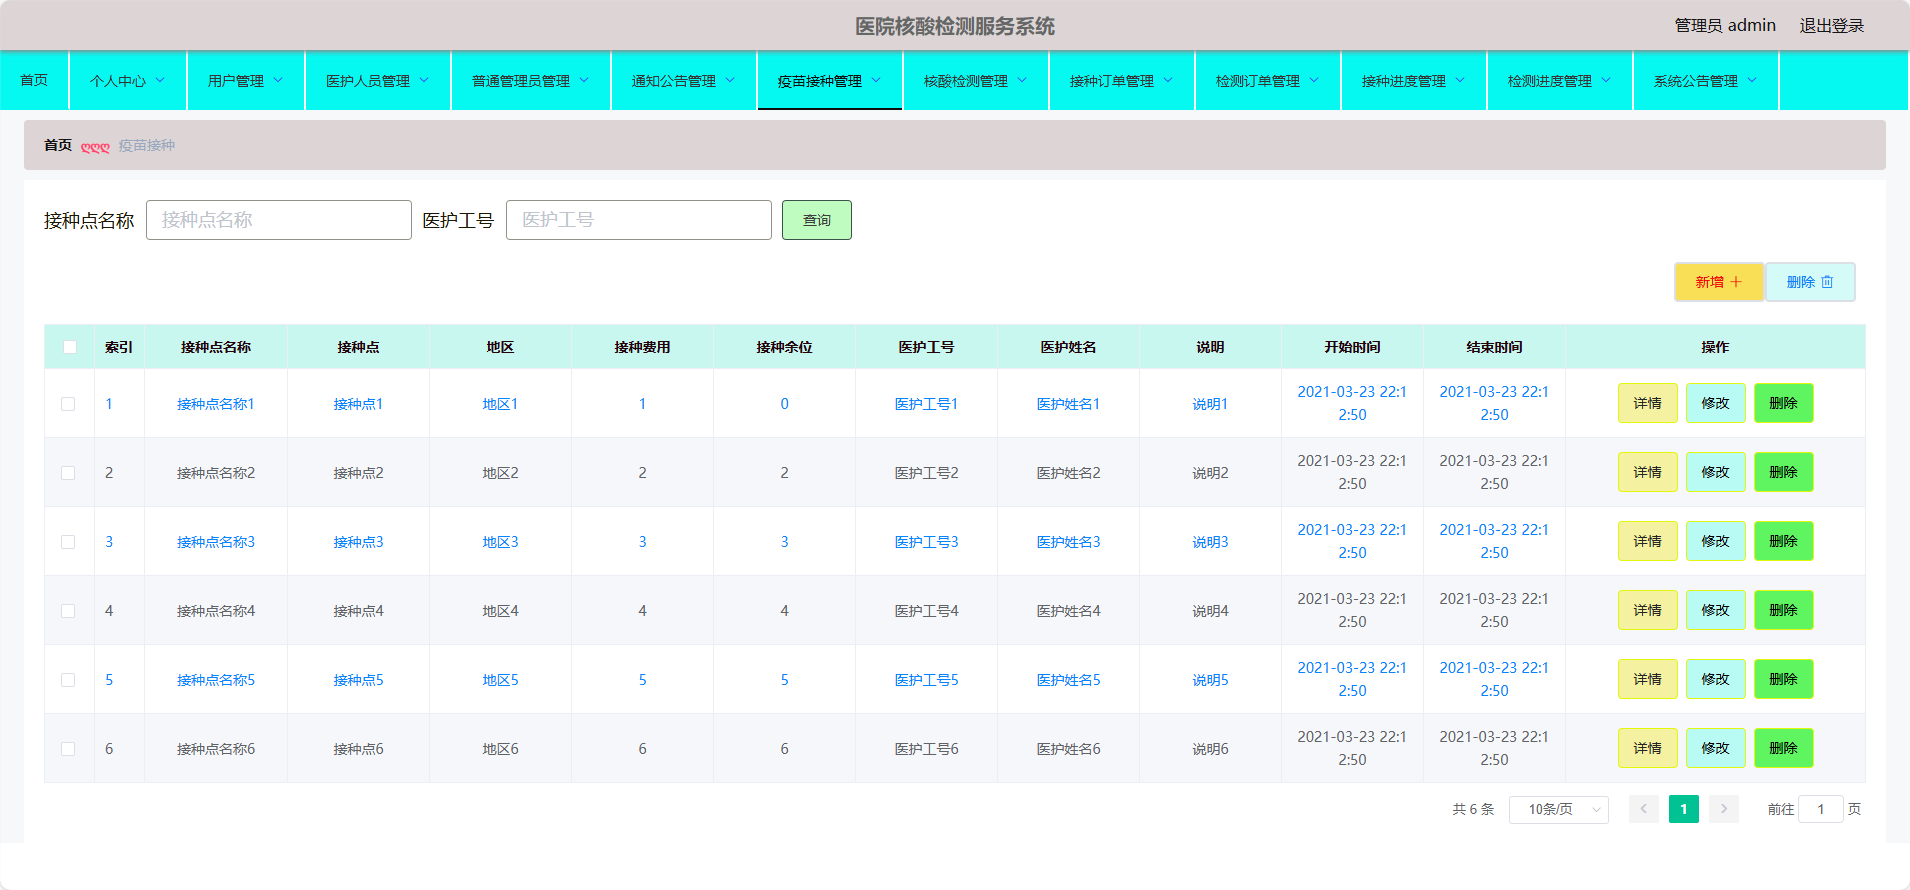Toggle the select-all checkbox in table header
The image size is (1910, 890).
(70, 347)
